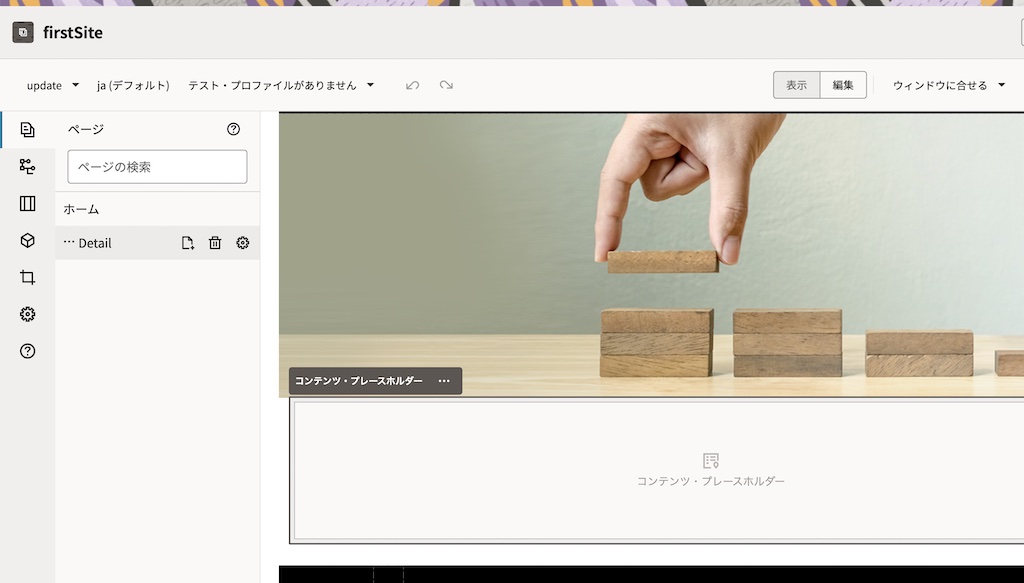Select the crop icon in sidebar
Image resolution: width=1024 pixels, height=583 pixels.
27,278
